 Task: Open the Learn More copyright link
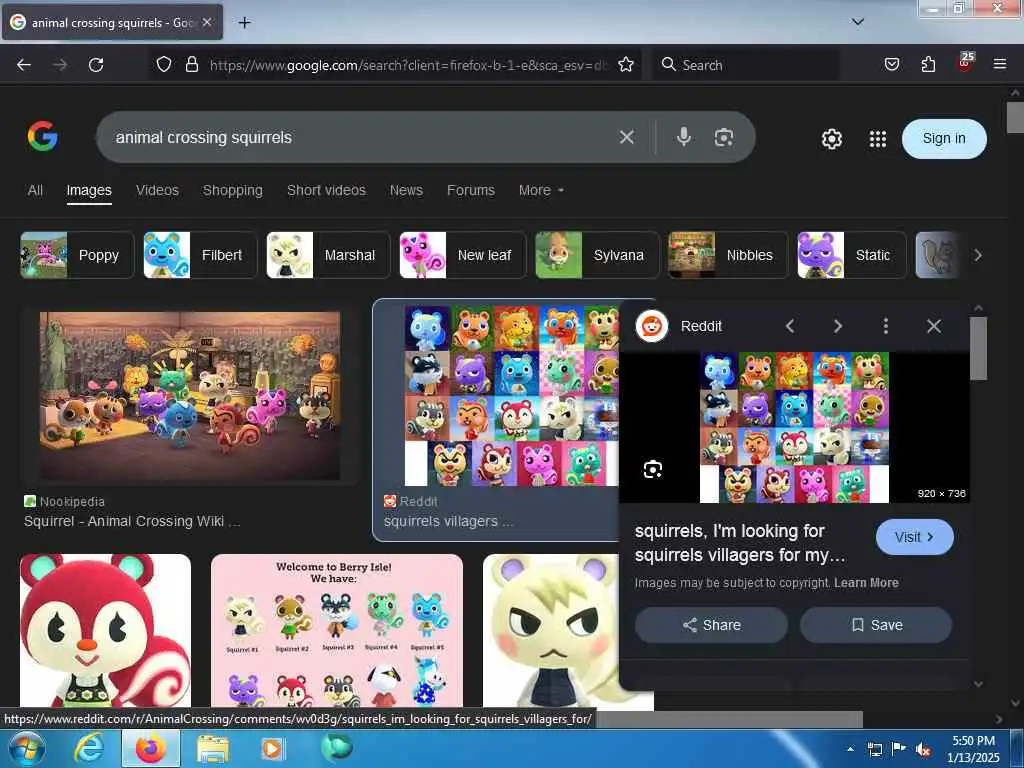pyautogui.click(x=866, y=583)
